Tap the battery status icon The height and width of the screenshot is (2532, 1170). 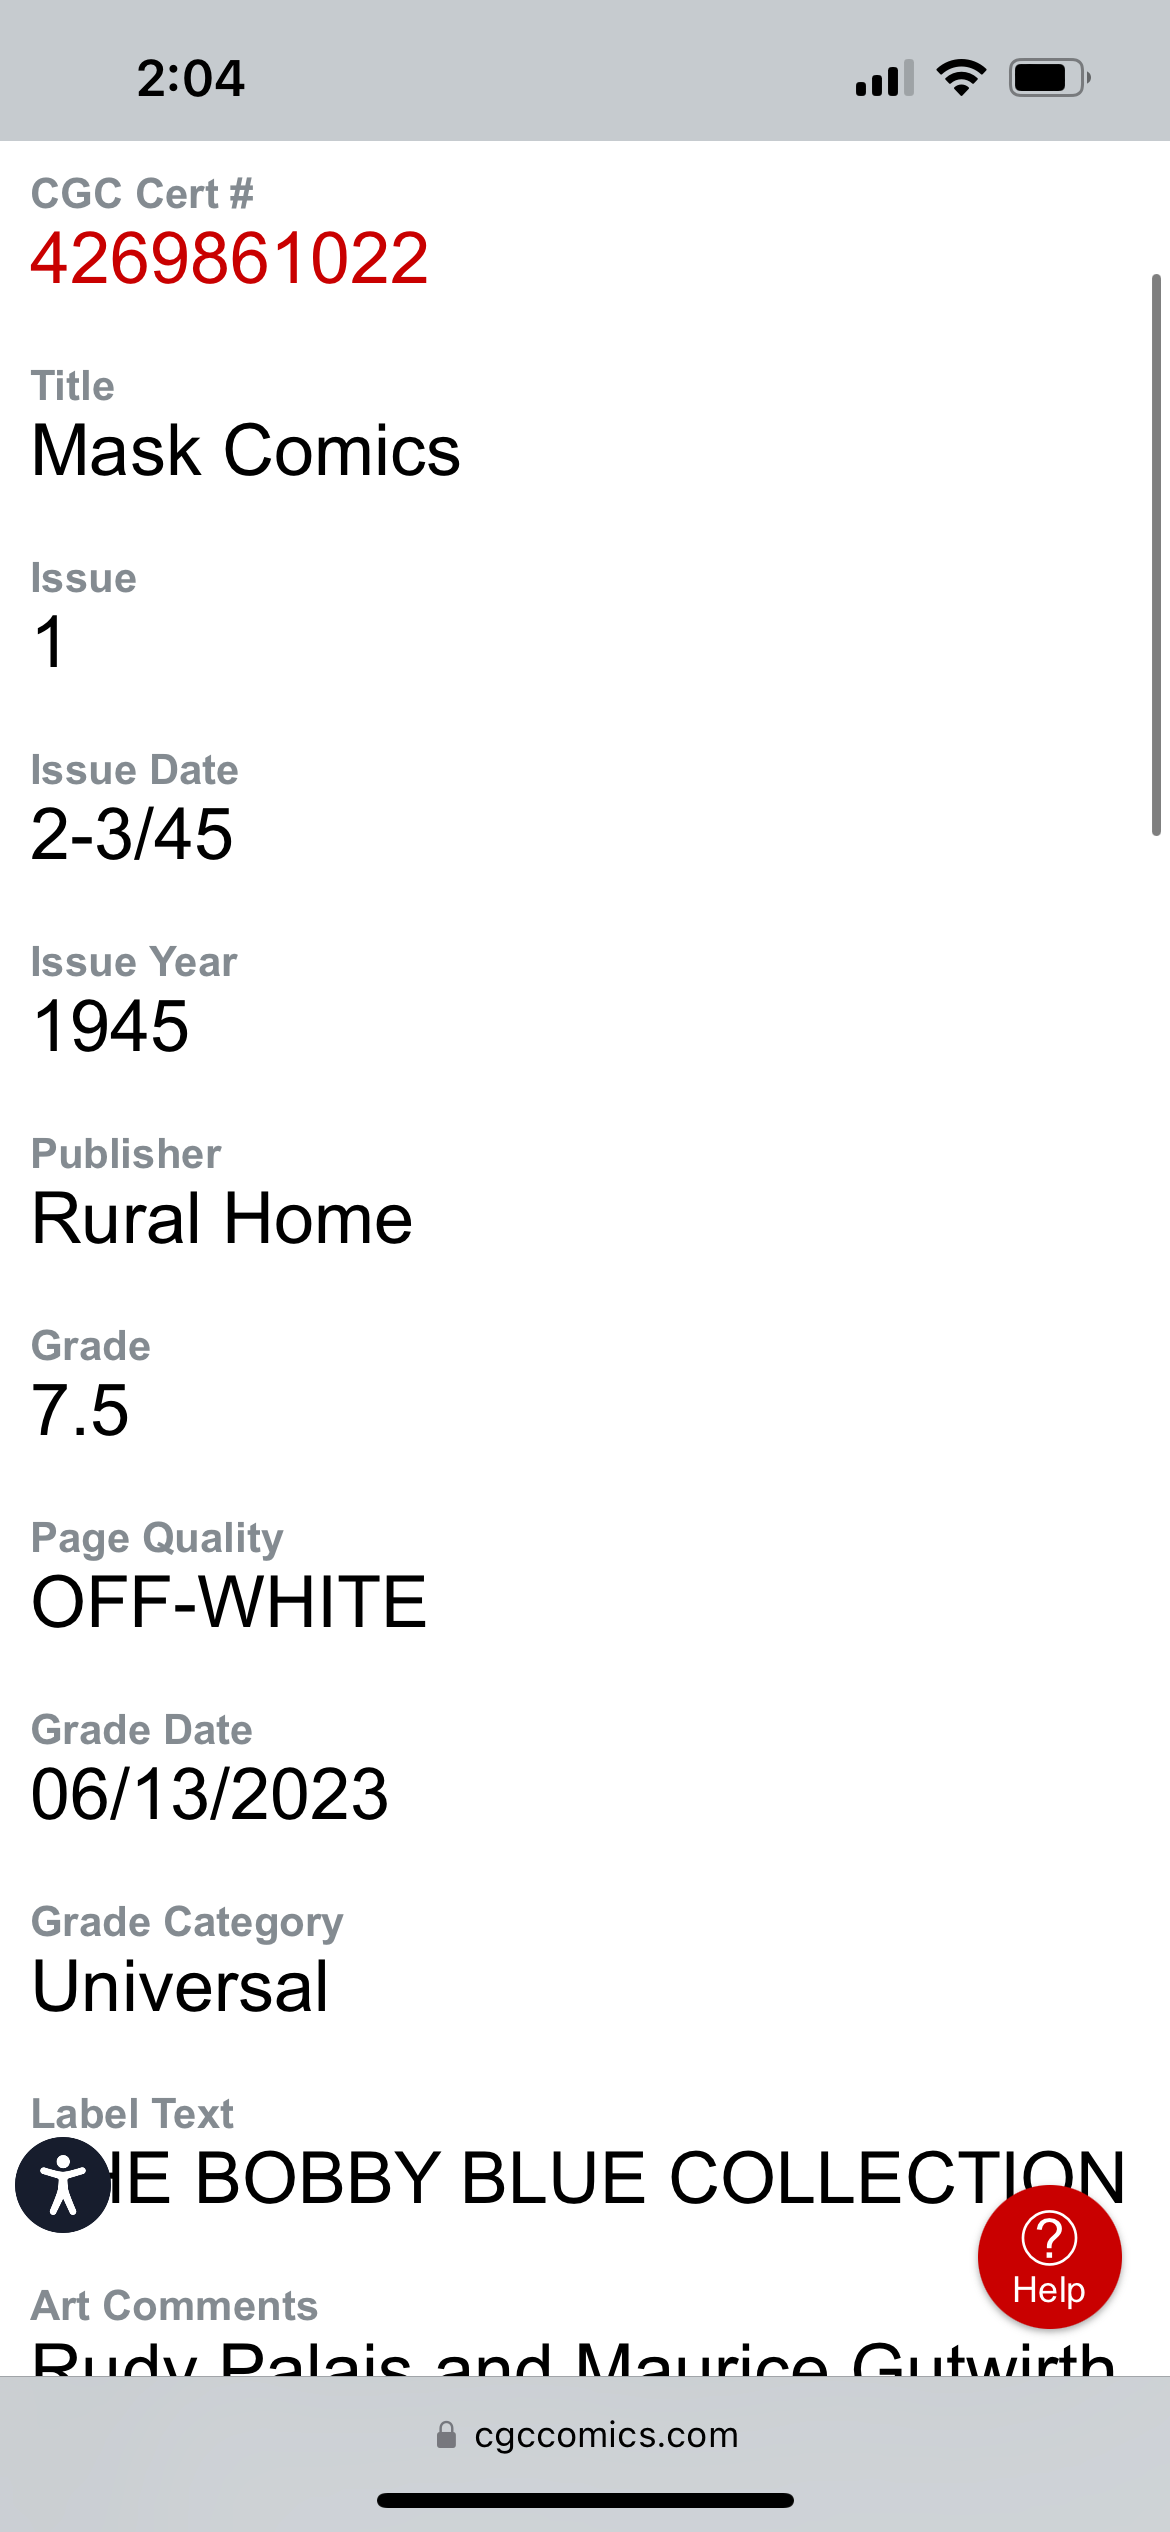1048,78
